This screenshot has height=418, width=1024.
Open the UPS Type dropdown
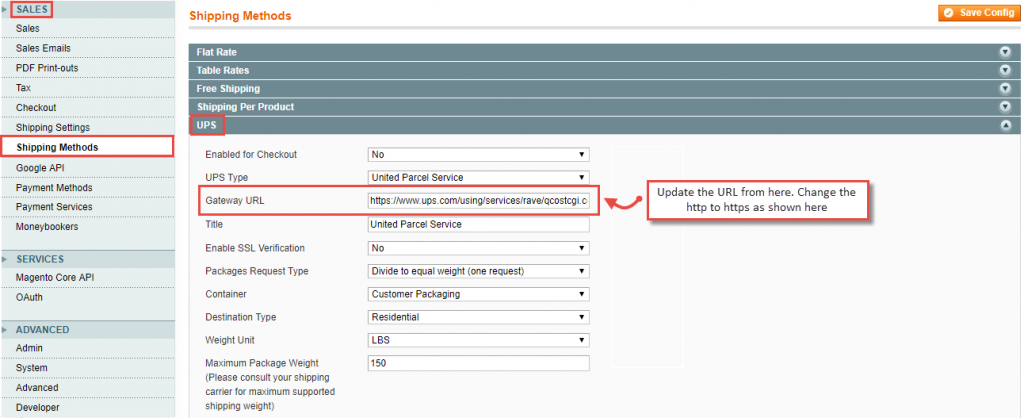point(479,177)
